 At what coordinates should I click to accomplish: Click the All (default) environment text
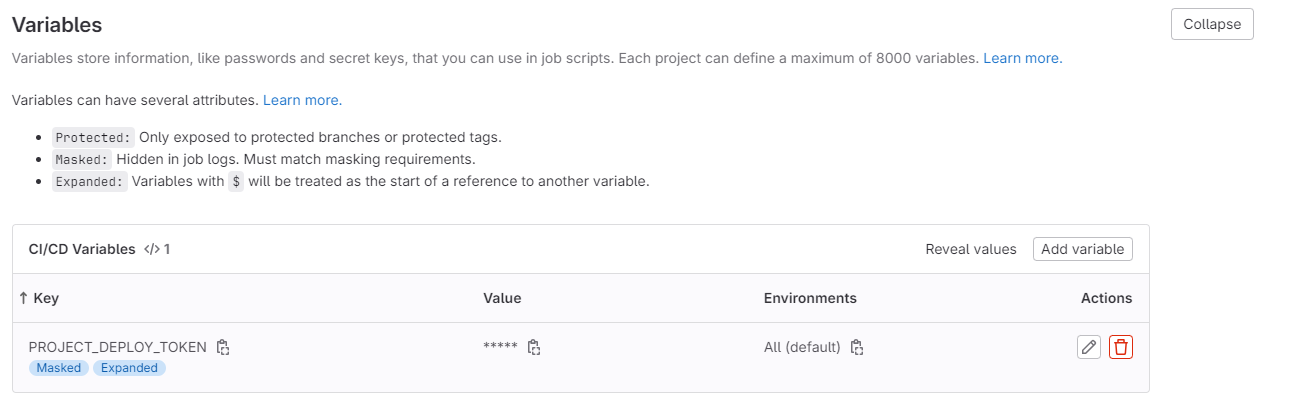802,347
